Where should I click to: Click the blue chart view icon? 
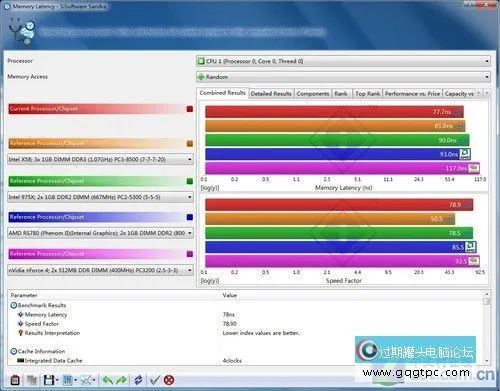[67, 380]
